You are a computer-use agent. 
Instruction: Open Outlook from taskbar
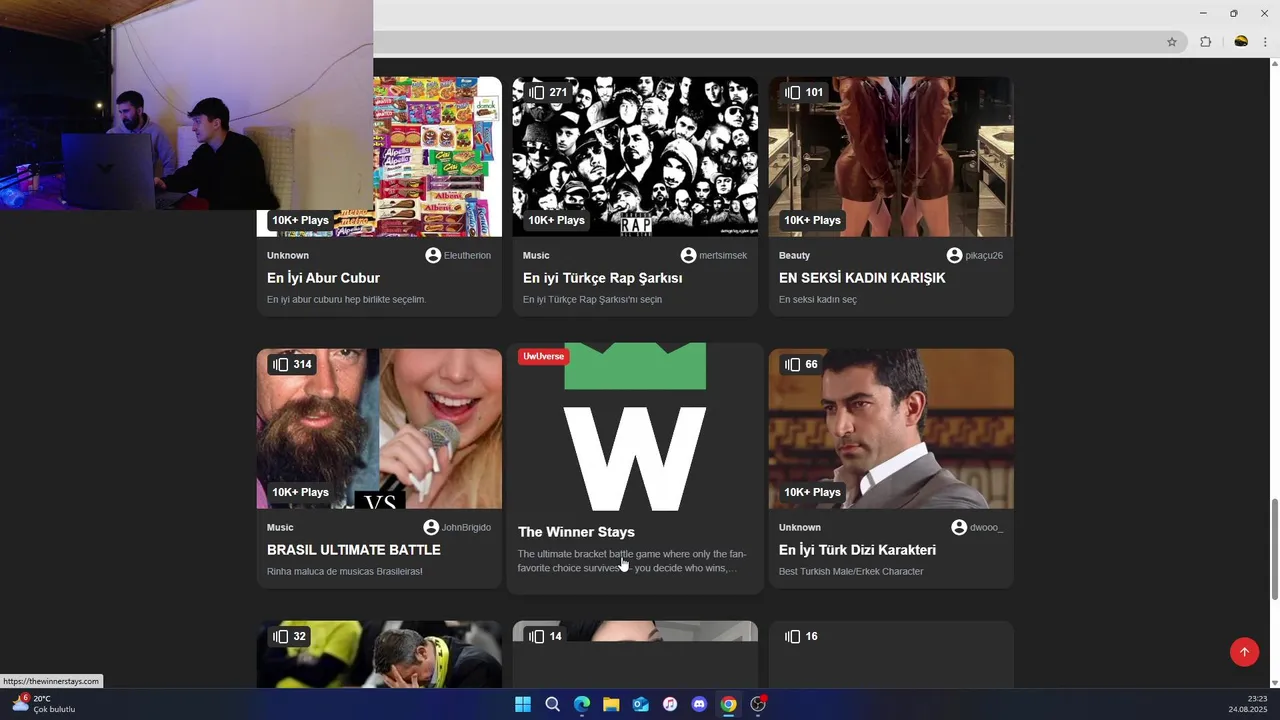(x=640, y=704)
